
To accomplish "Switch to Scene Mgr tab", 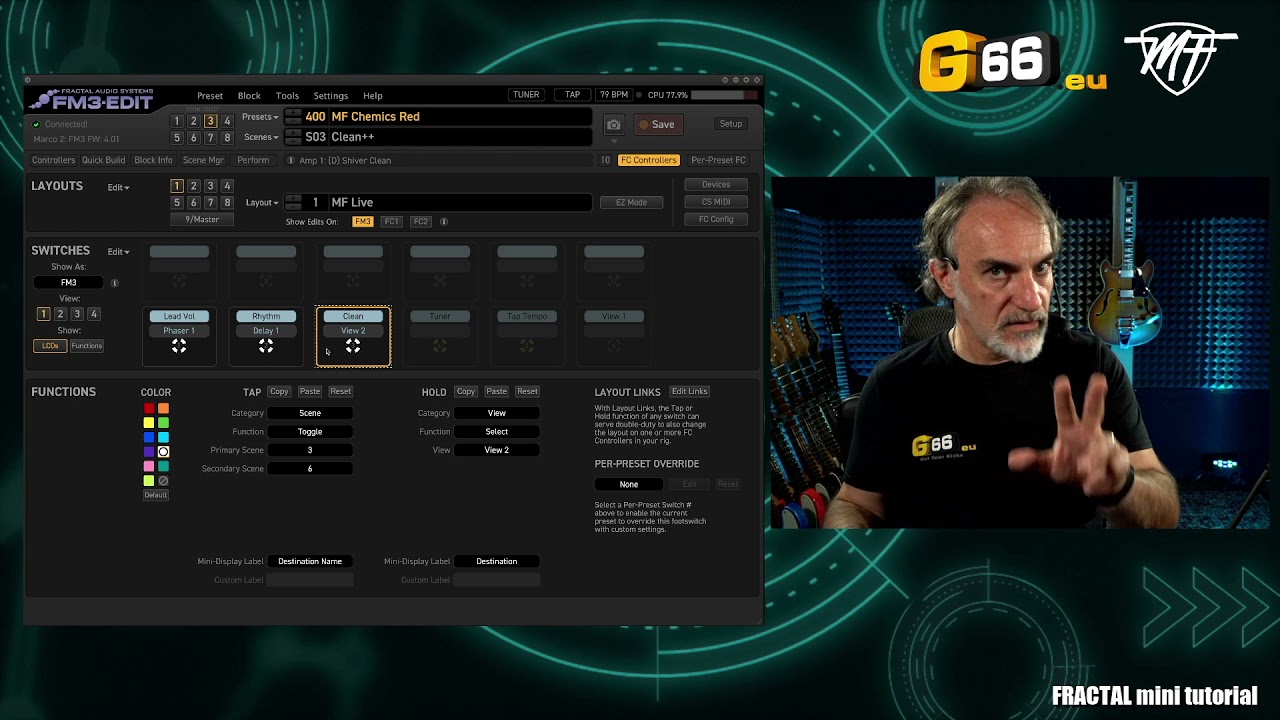I will [203, 160].
